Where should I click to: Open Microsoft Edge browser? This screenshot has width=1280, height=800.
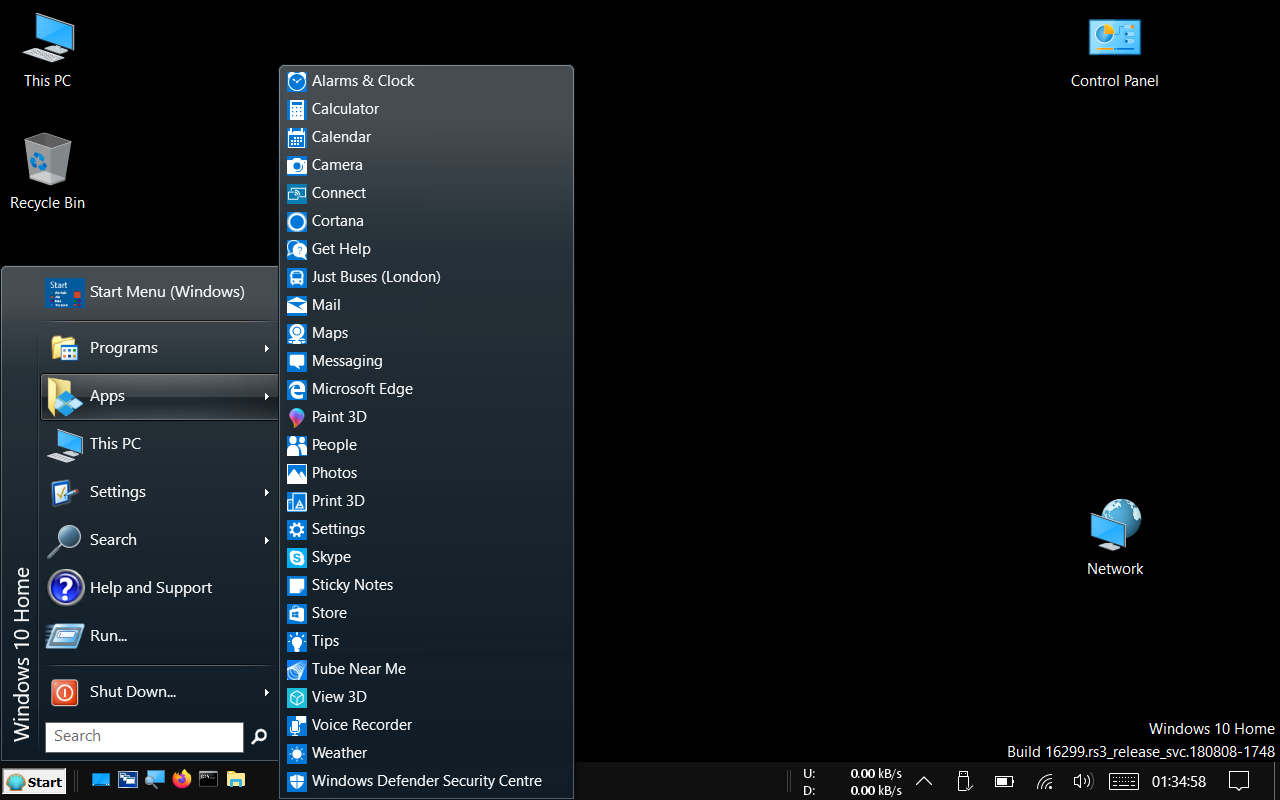(x=426, y=389)
